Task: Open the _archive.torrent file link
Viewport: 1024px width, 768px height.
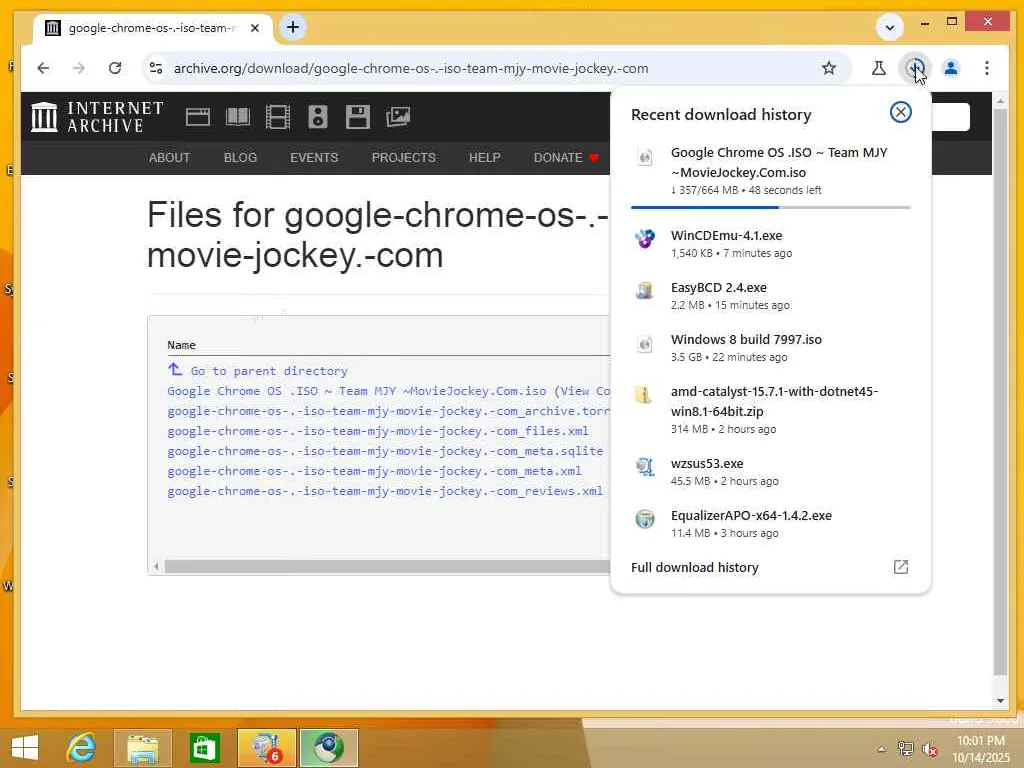Action: click(x=389, y=411)
